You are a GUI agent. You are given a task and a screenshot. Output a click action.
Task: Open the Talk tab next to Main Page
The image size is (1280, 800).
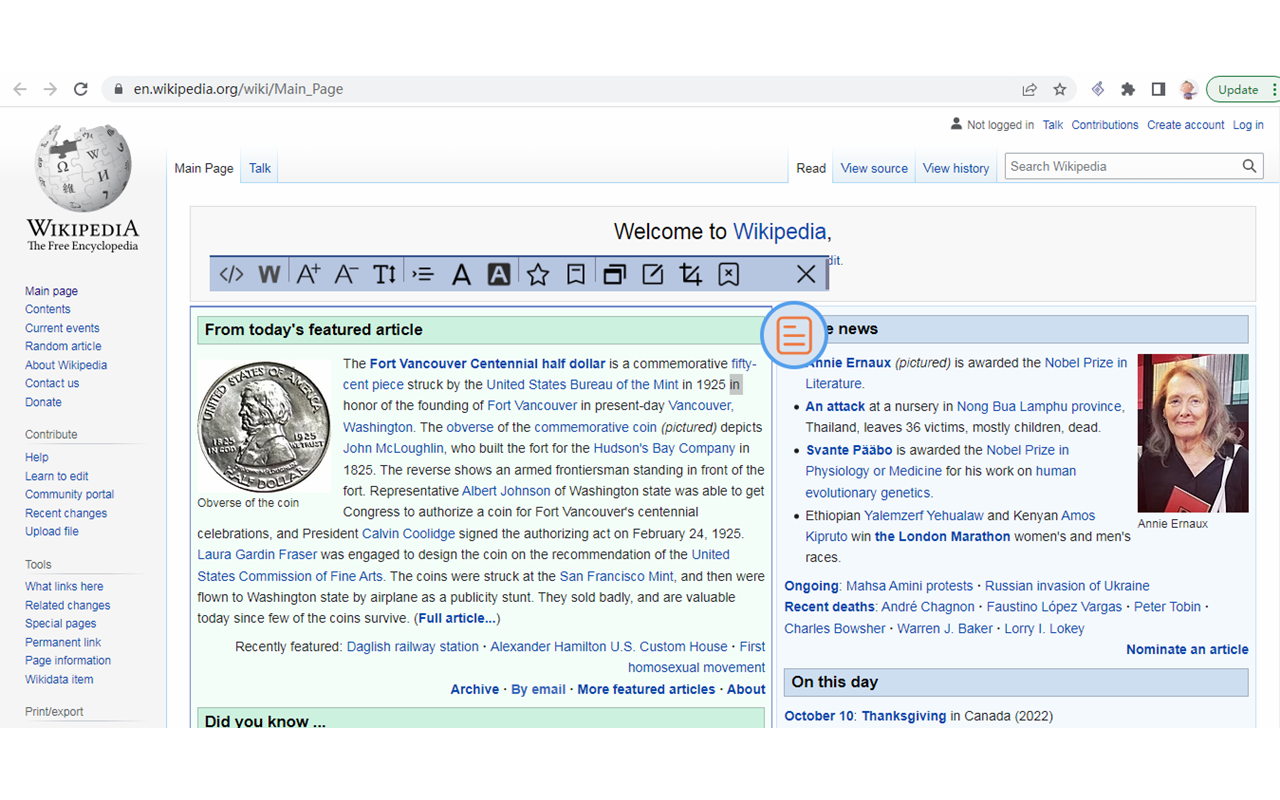pyautogui.click(x=260, y=168)
